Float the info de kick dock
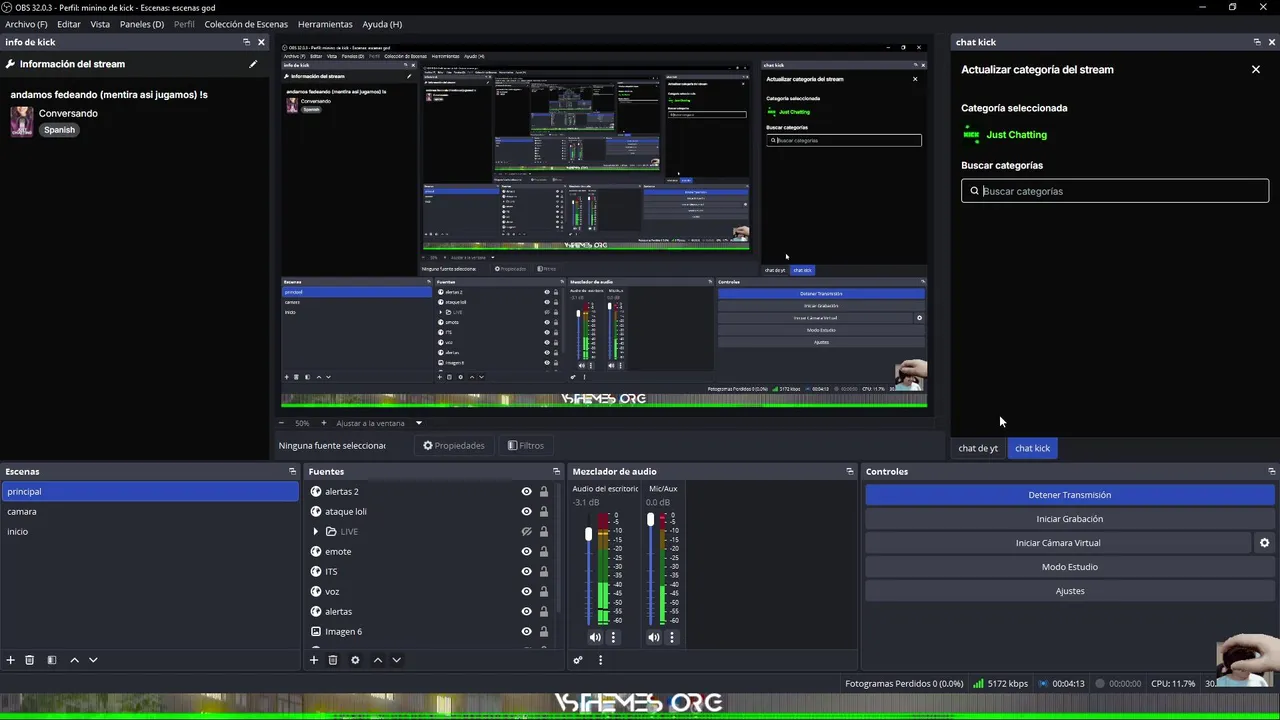The height and width of the screenshot is (720, 1280). click(x=246, y=42)
